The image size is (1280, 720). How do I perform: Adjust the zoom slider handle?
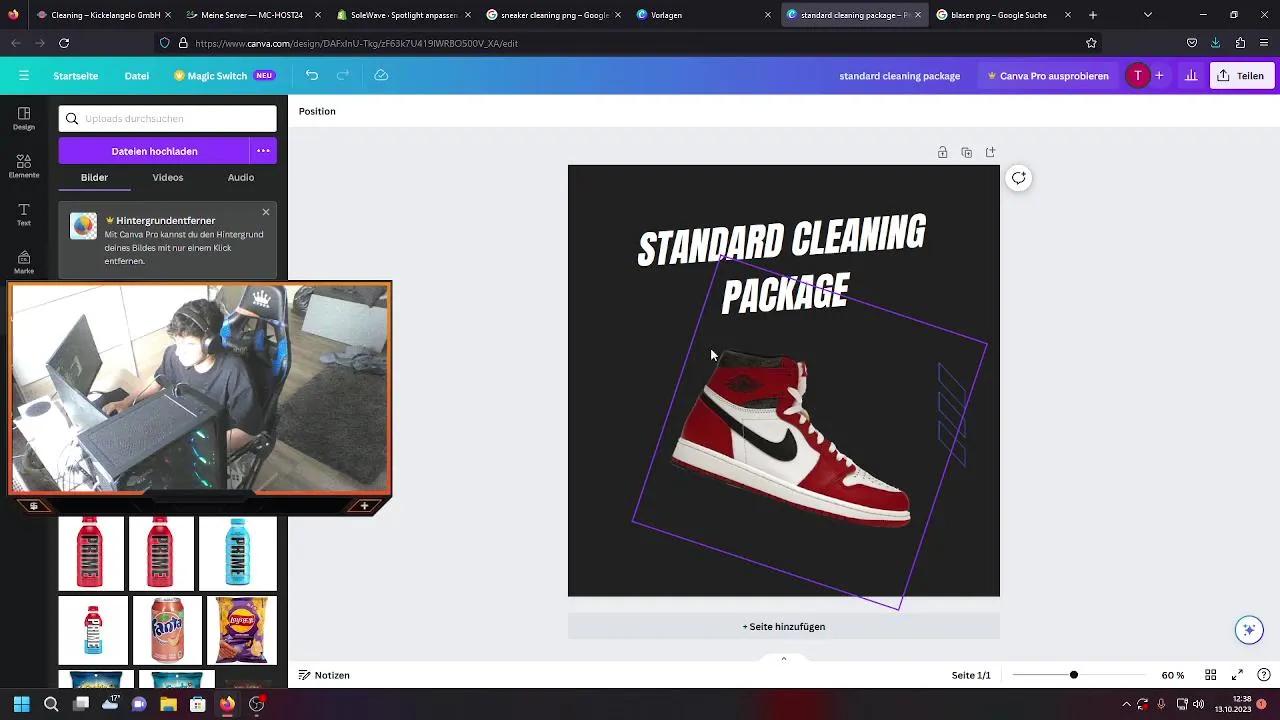[1074, 675]
